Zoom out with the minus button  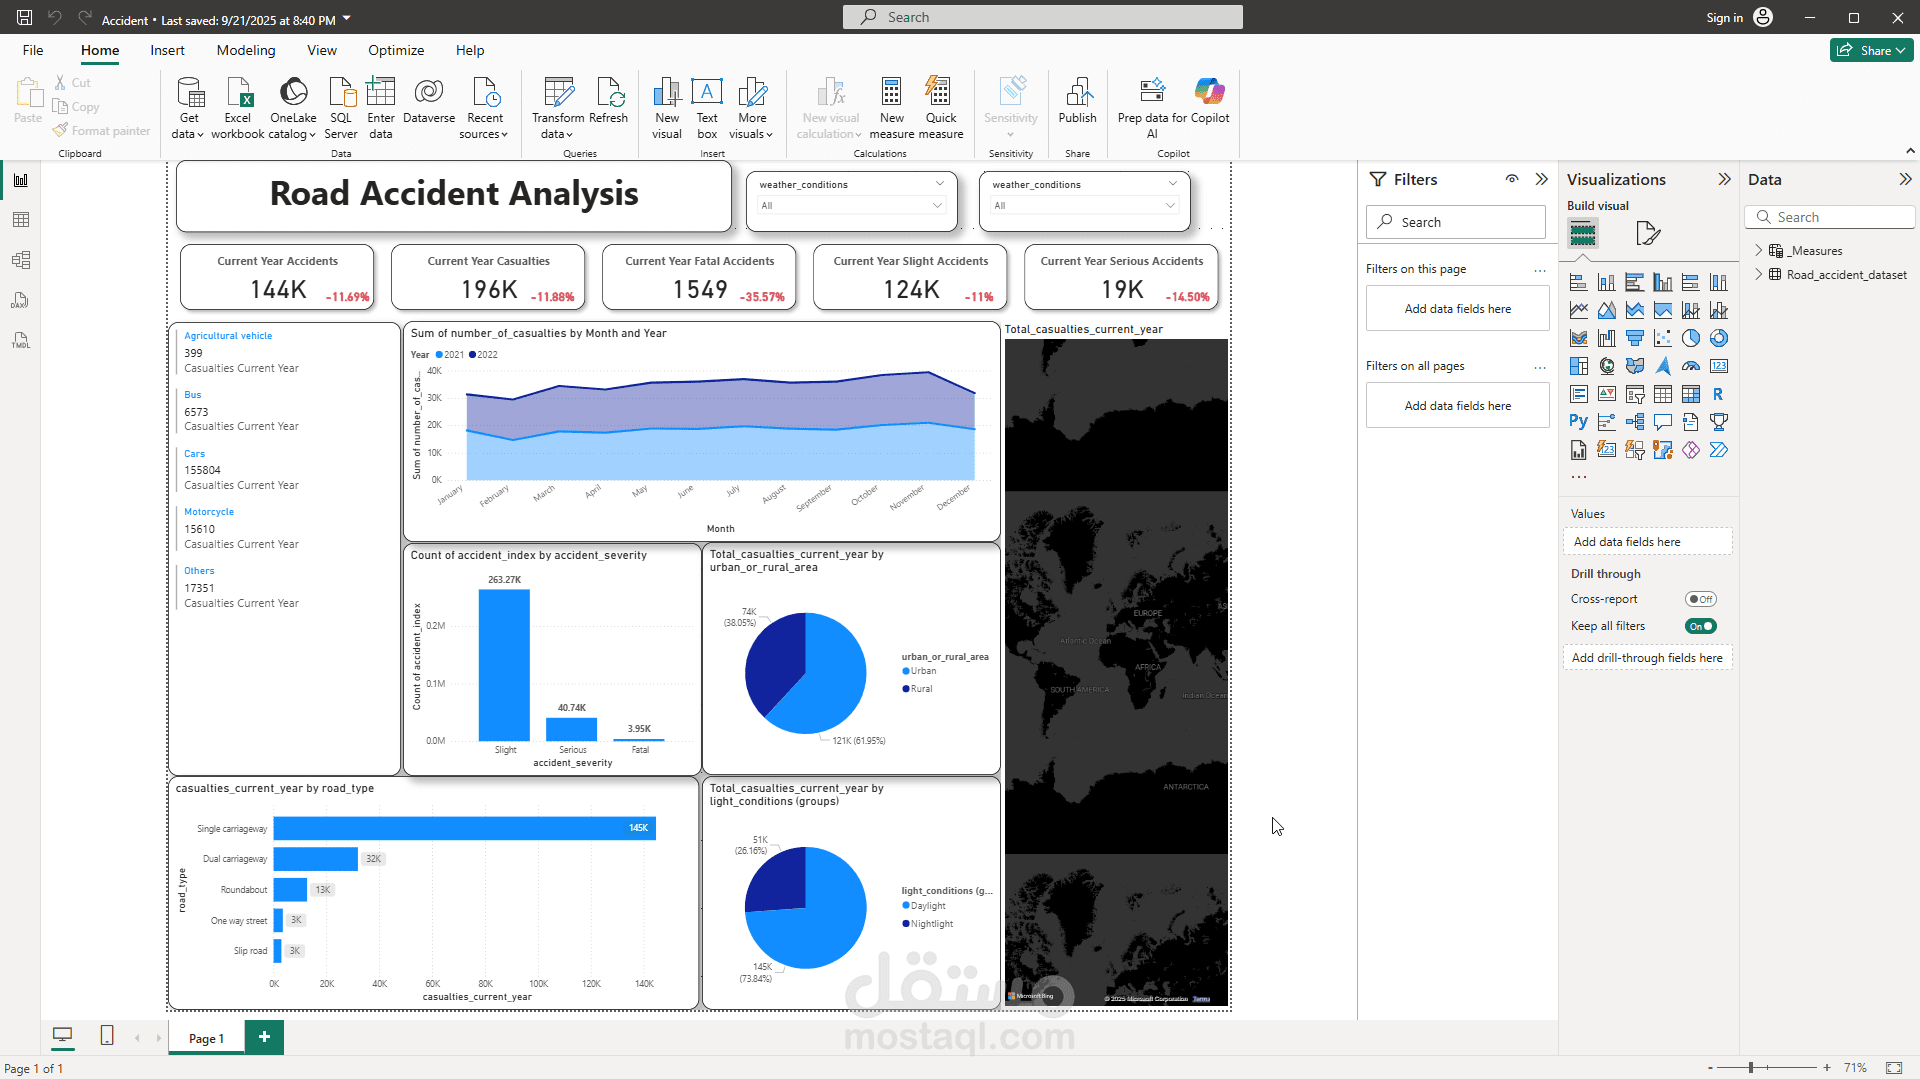pos(1710,1068)
